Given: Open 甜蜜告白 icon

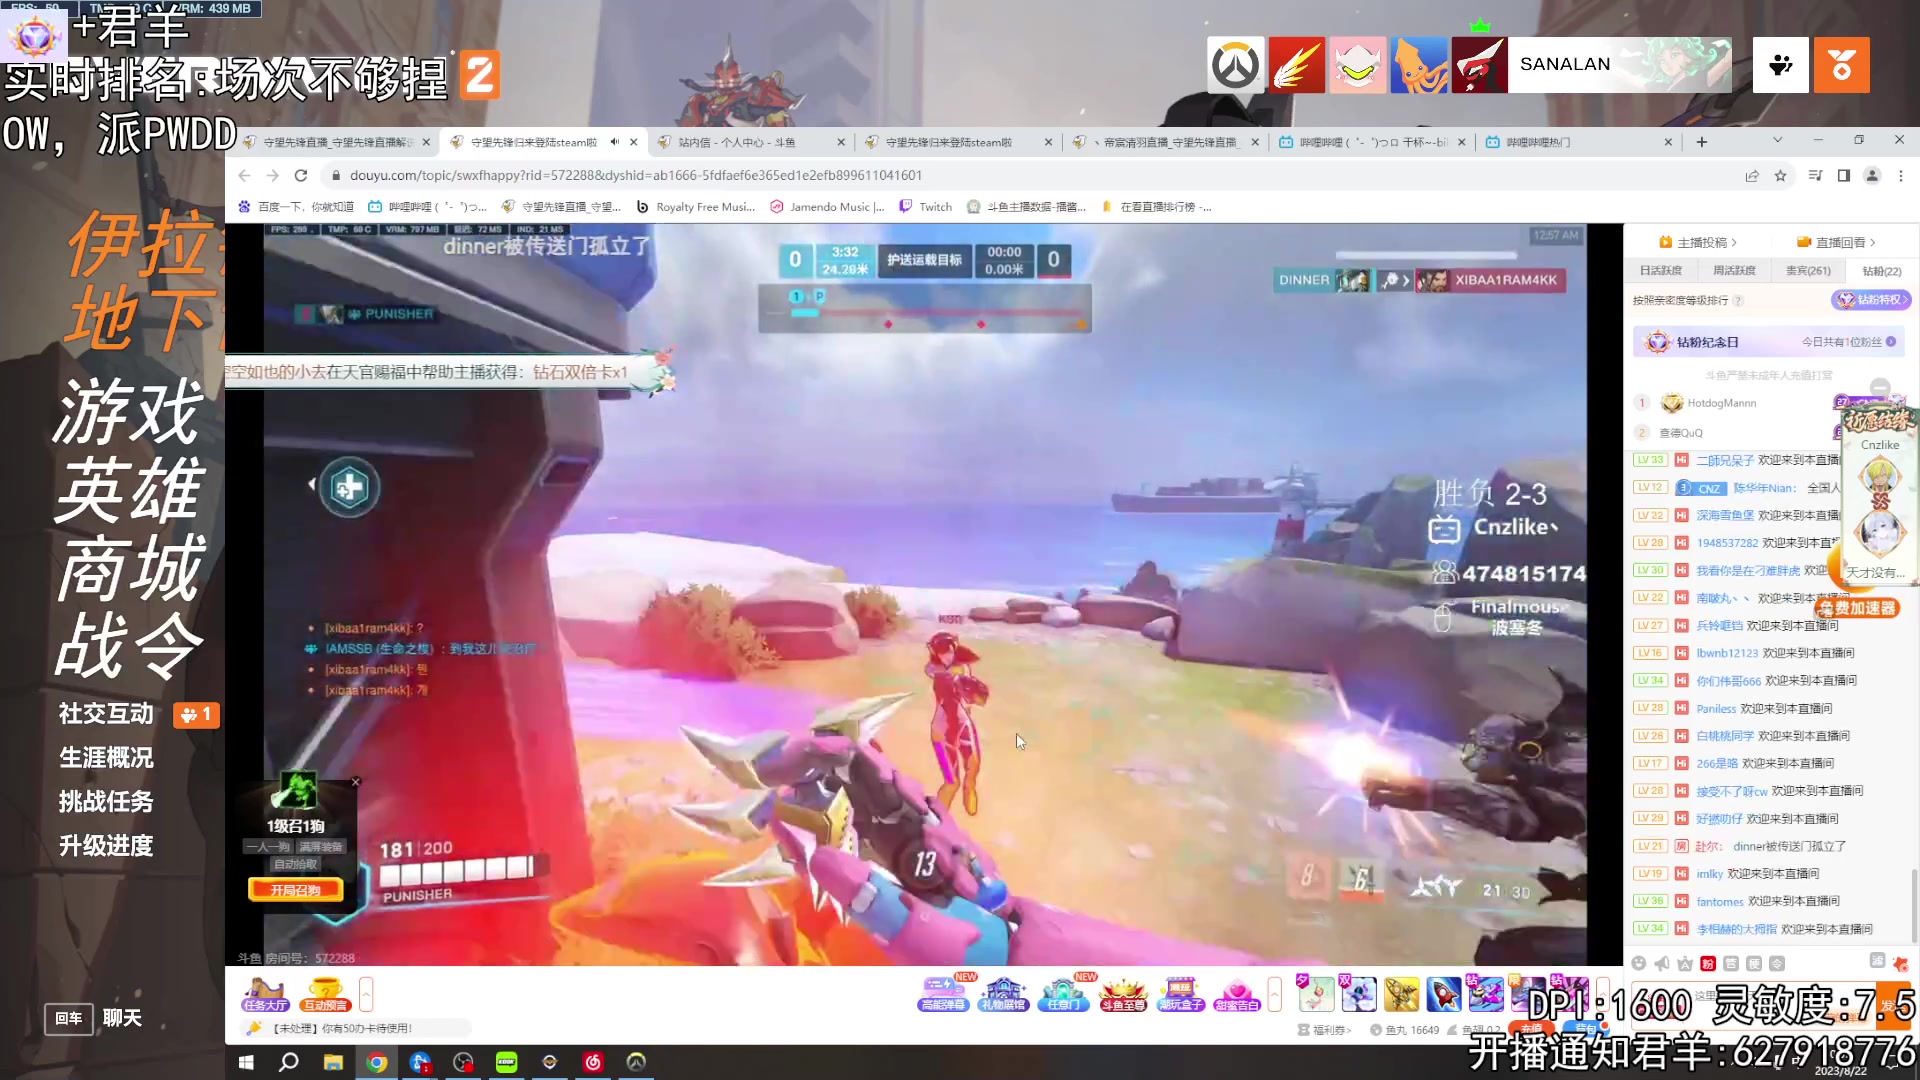Looking at the screenshot, I should click(x=1237, y=994).
